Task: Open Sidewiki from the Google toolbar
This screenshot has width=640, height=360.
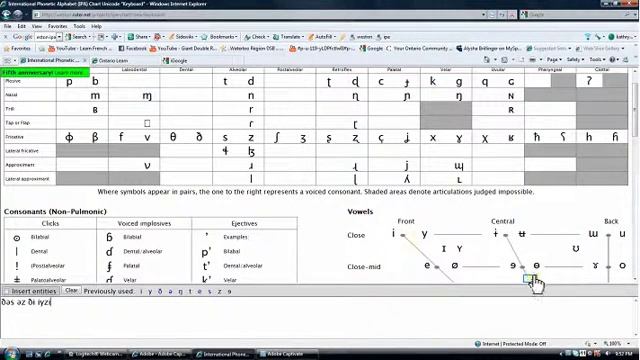Action: (x=183, y=37)
